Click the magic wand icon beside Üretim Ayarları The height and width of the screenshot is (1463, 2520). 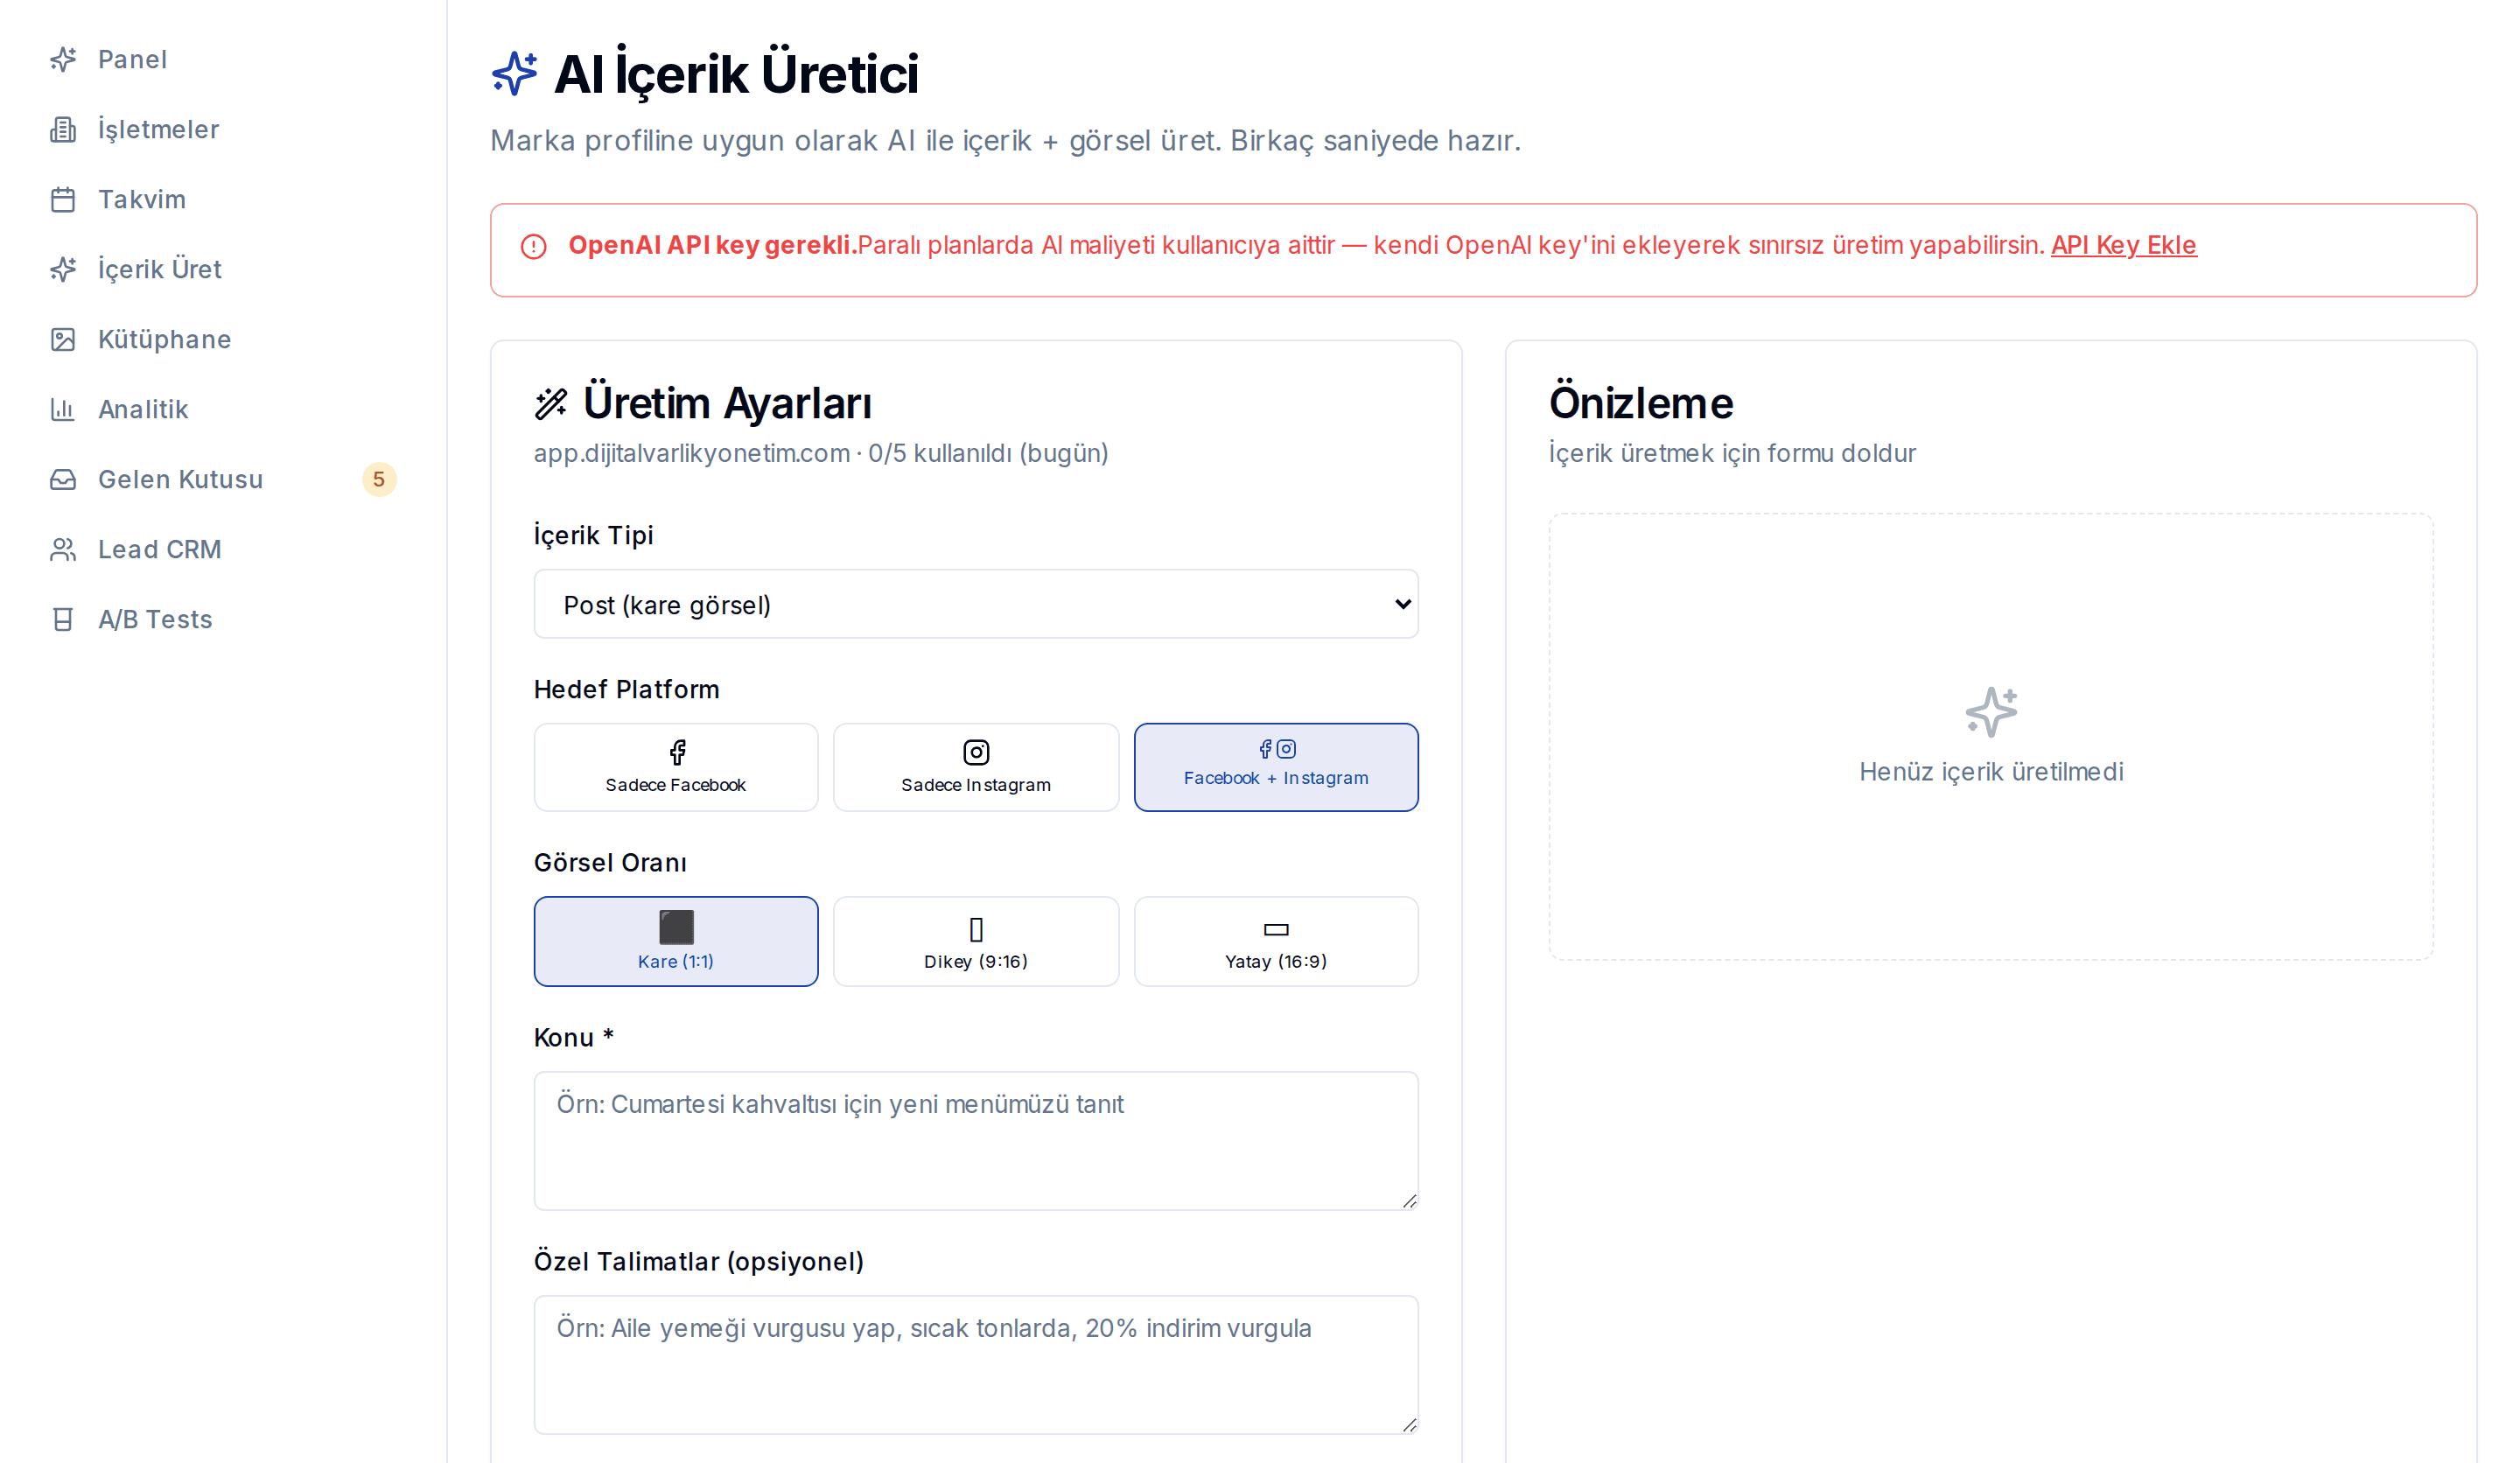pos(551,403)
